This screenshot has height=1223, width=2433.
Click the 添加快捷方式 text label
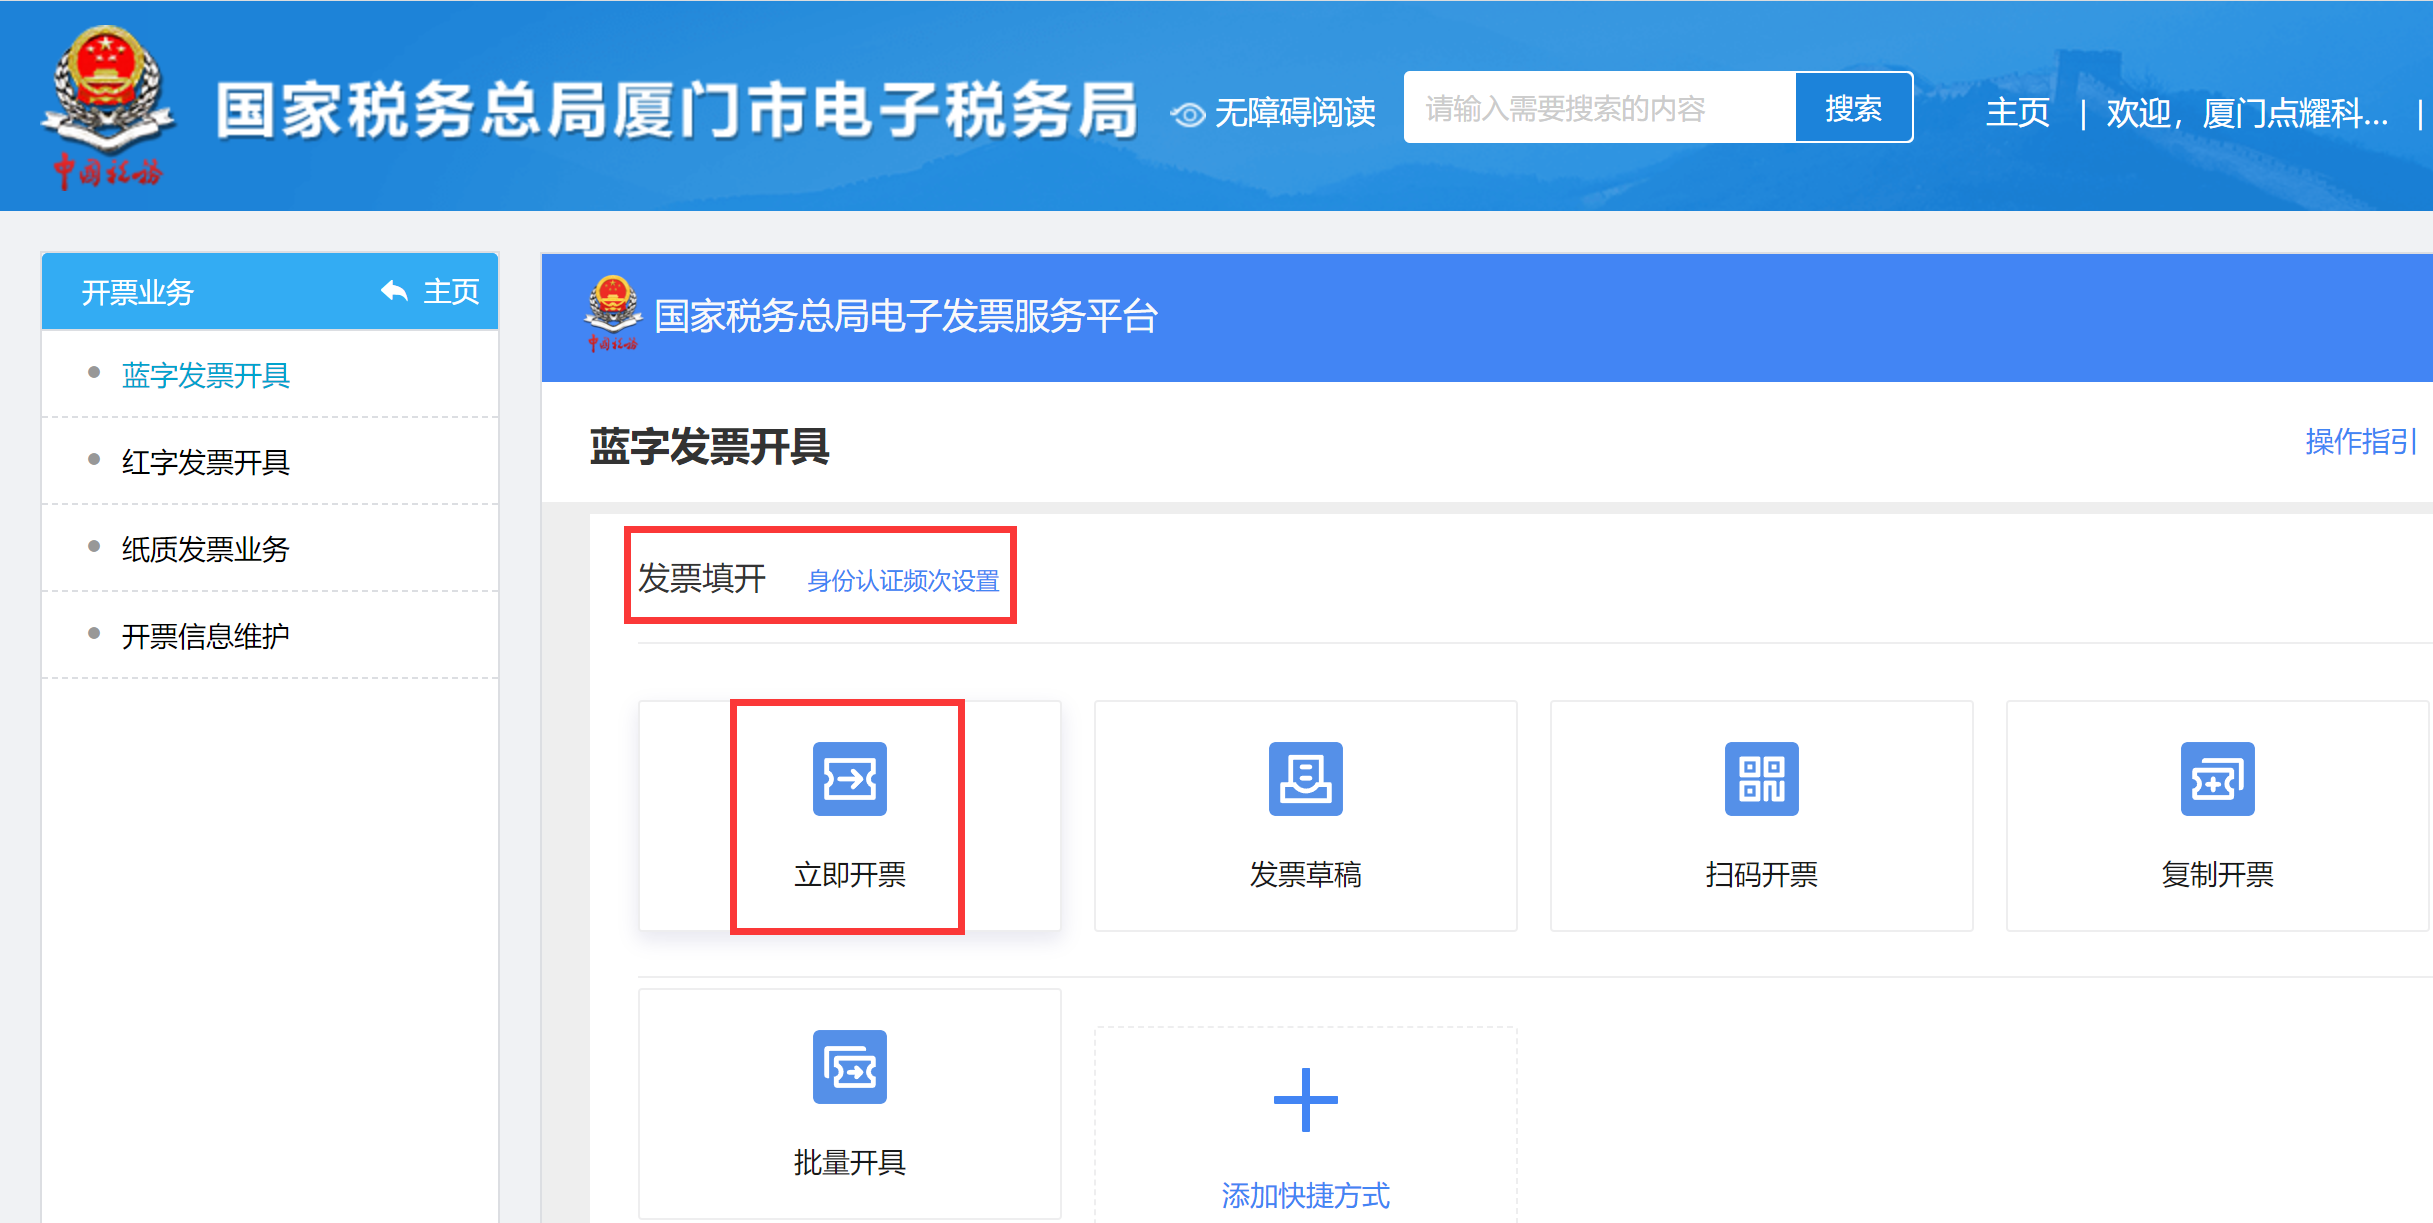pyautogui.click(x=1305, y=1195)
